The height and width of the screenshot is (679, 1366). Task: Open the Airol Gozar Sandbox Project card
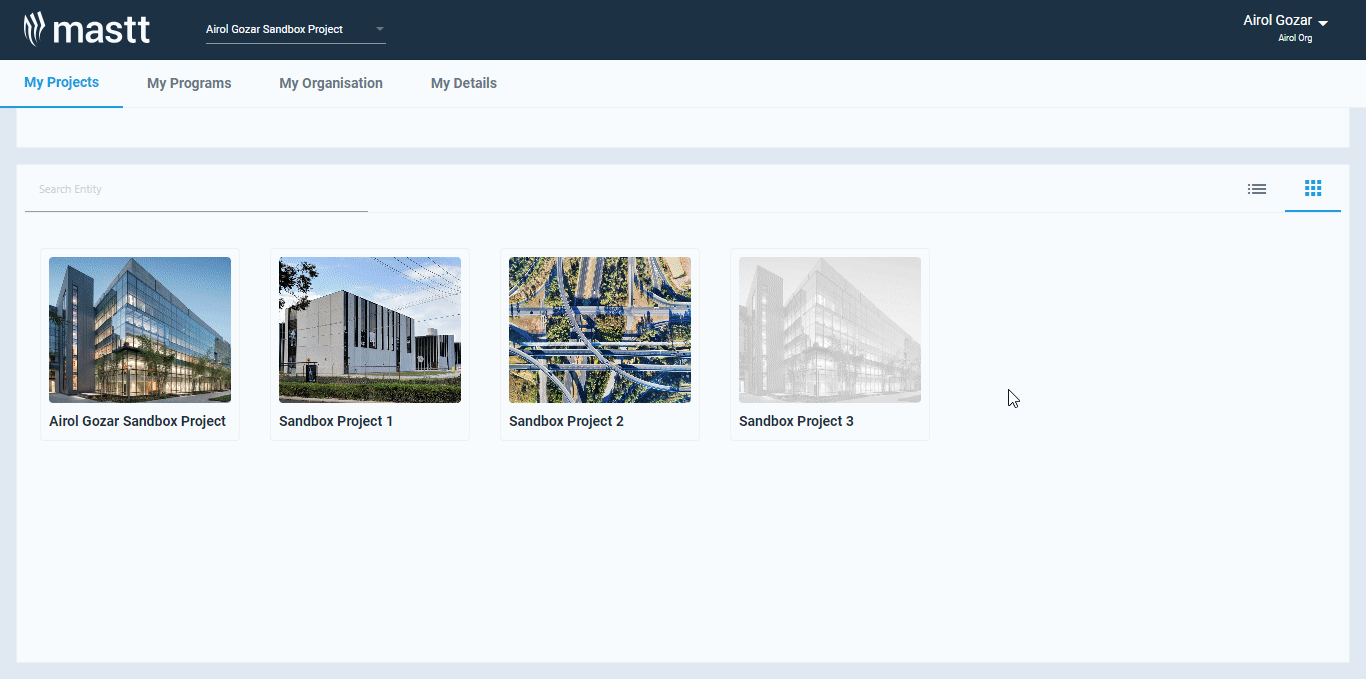[139, 344]
